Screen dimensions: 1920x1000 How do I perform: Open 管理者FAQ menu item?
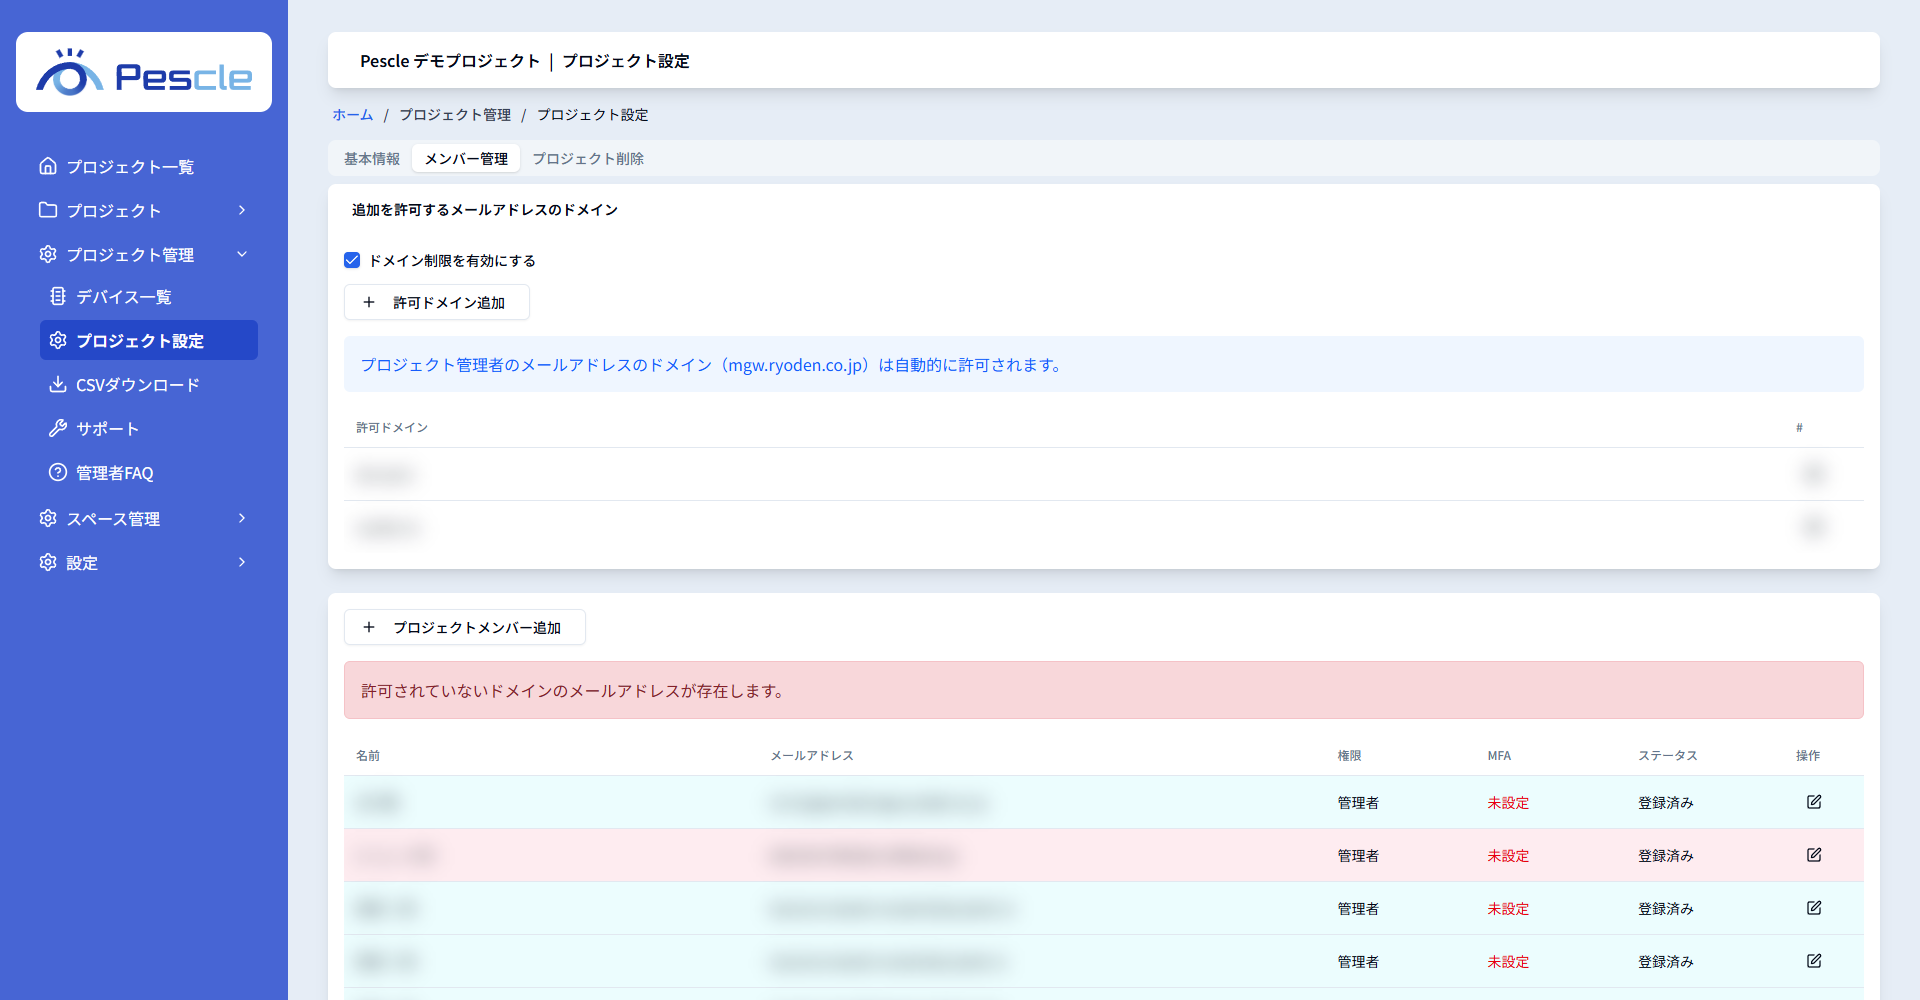pyautogui.click(x=149, y=472)
